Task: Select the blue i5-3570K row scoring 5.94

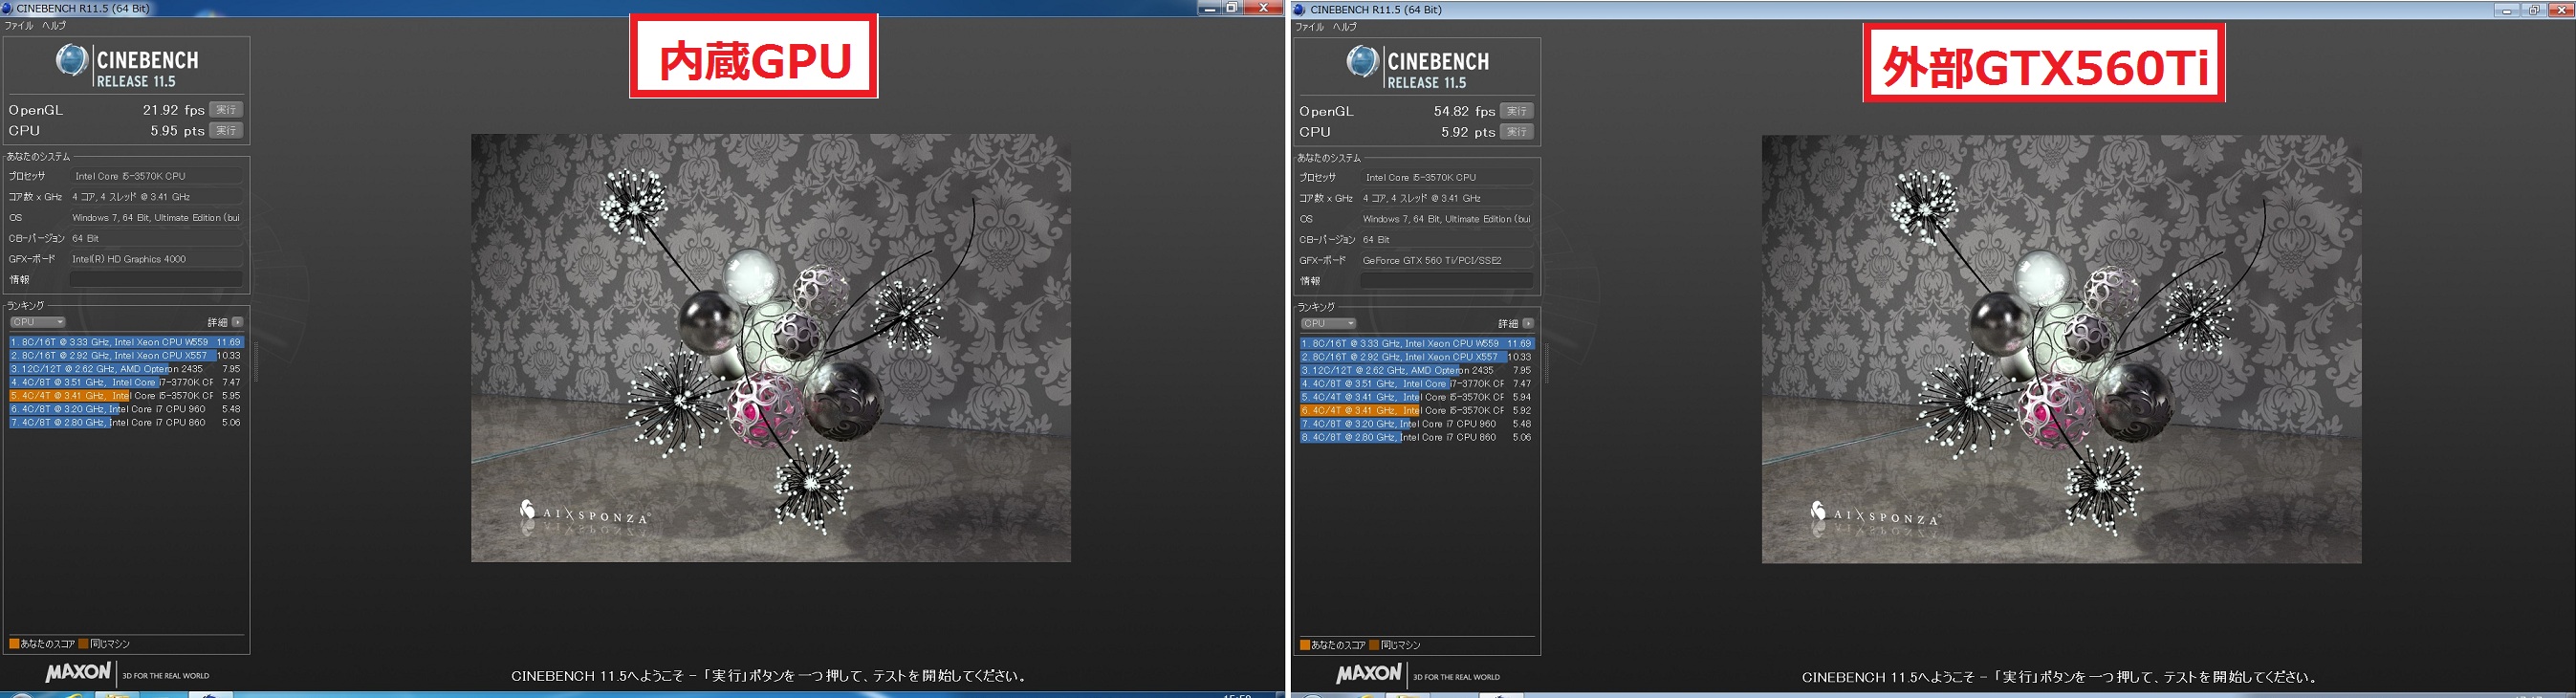Action: click(1417, 397)
